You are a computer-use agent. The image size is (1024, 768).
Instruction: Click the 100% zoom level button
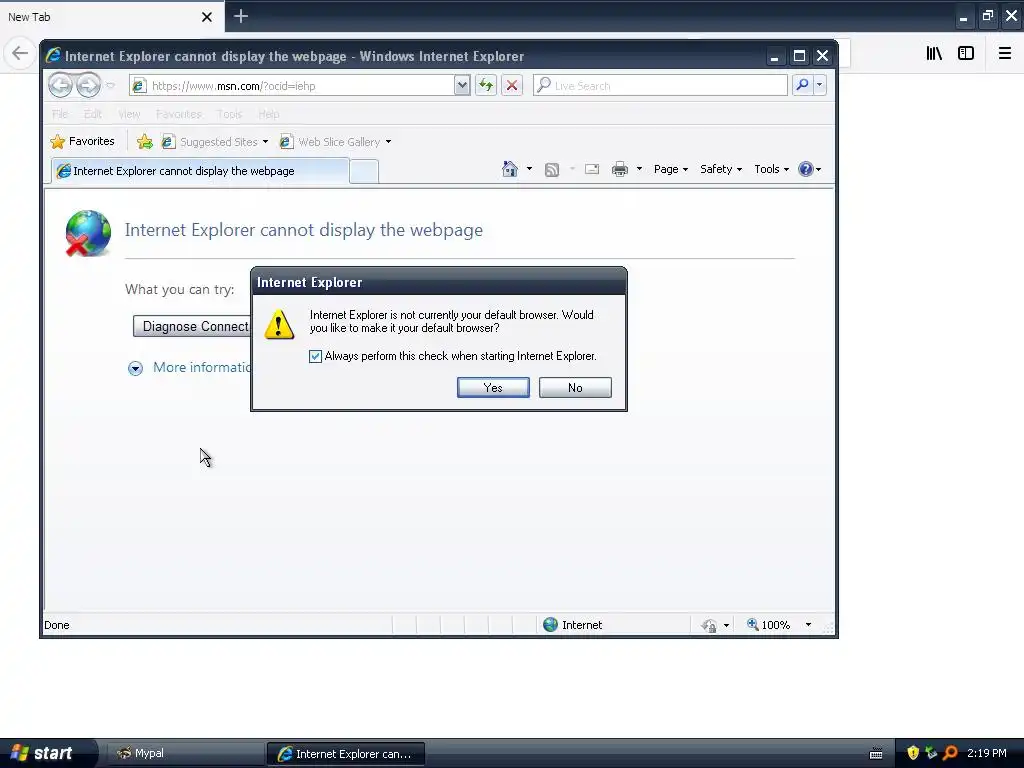[x=769, y=625]
